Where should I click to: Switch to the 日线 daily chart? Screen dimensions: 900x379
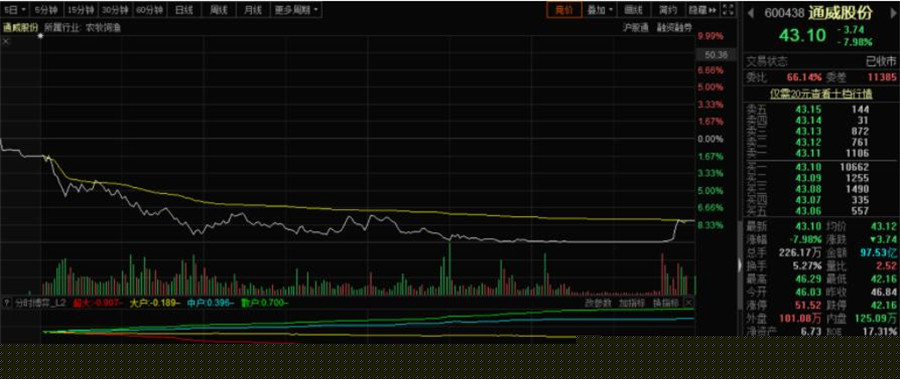pos(184,10)
